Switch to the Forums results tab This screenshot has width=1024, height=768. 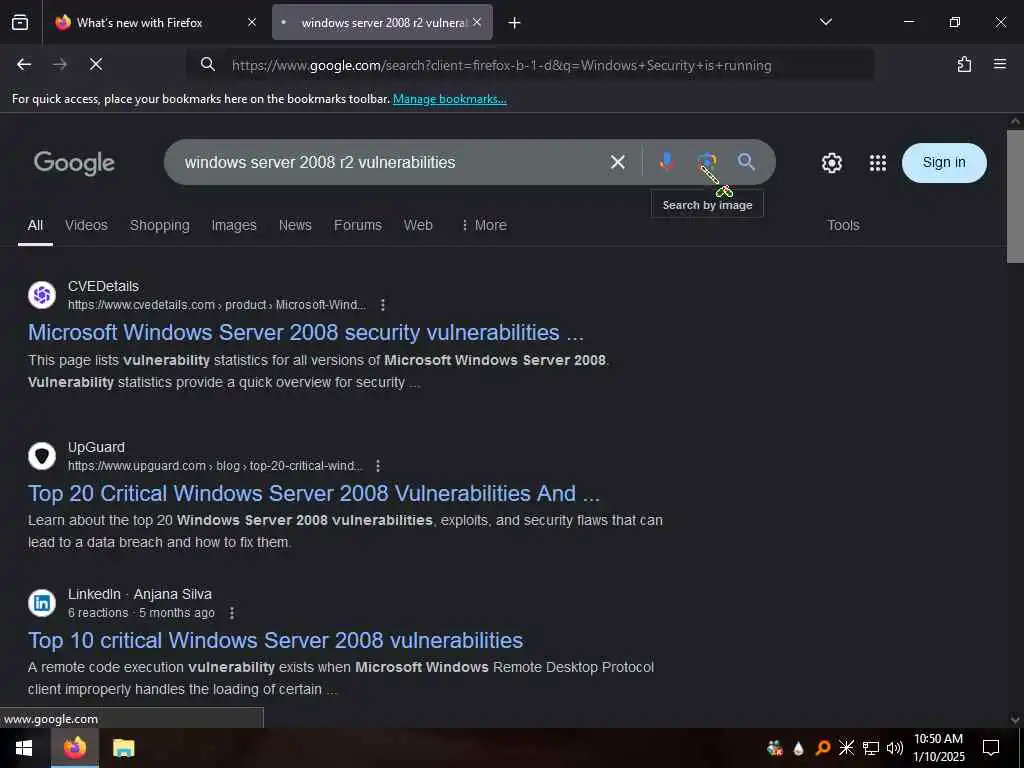pos(358,225)
